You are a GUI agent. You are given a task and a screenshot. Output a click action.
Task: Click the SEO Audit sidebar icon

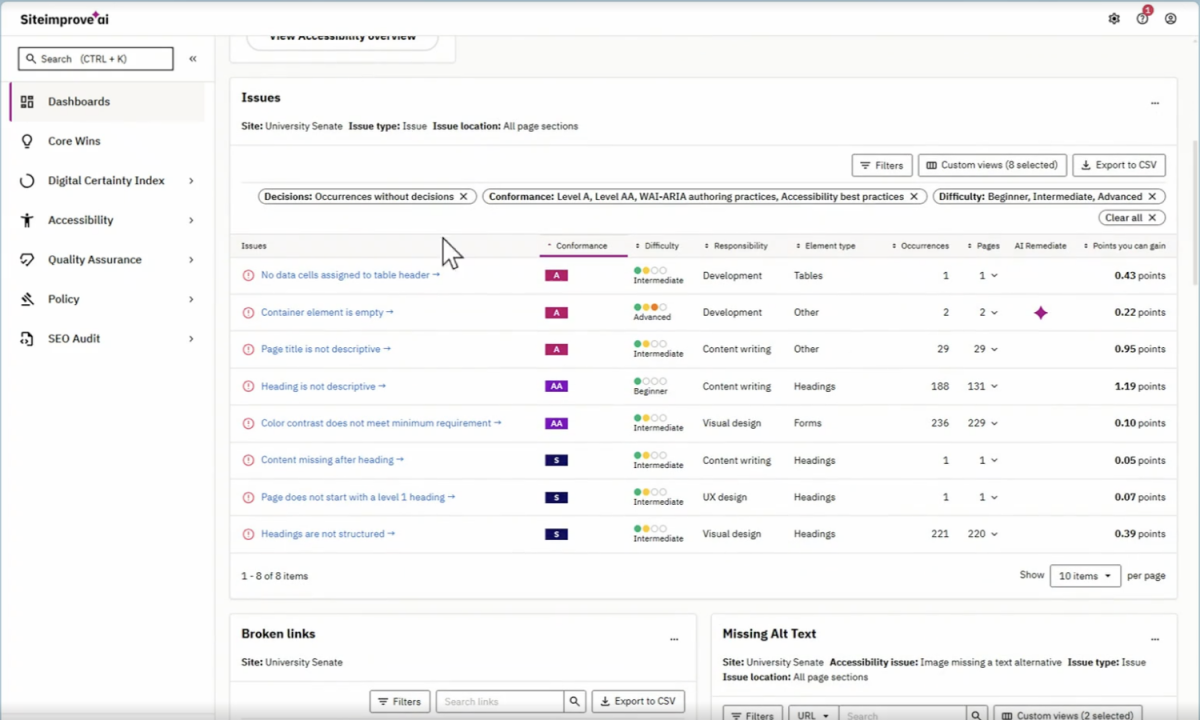[28, 339]
